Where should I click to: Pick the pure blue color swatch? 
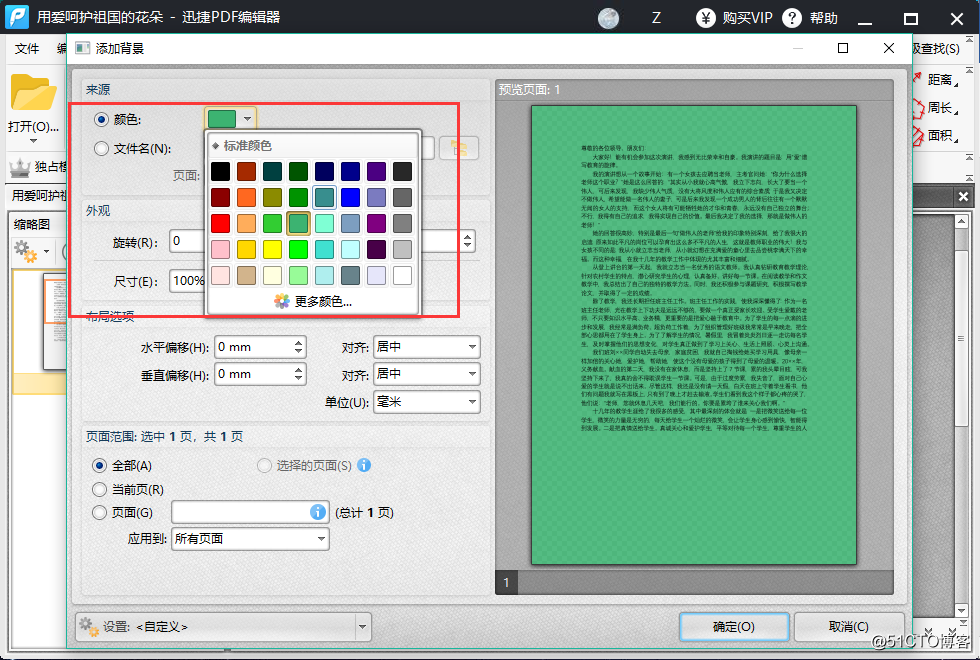click(351, 197)
